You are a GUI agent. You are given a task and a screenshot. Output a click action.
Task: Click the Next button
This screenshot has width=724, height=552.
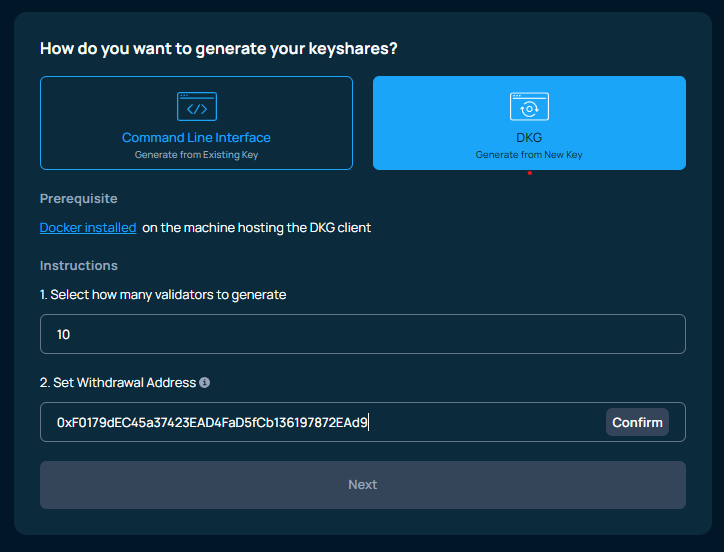(x=363, y=485)
